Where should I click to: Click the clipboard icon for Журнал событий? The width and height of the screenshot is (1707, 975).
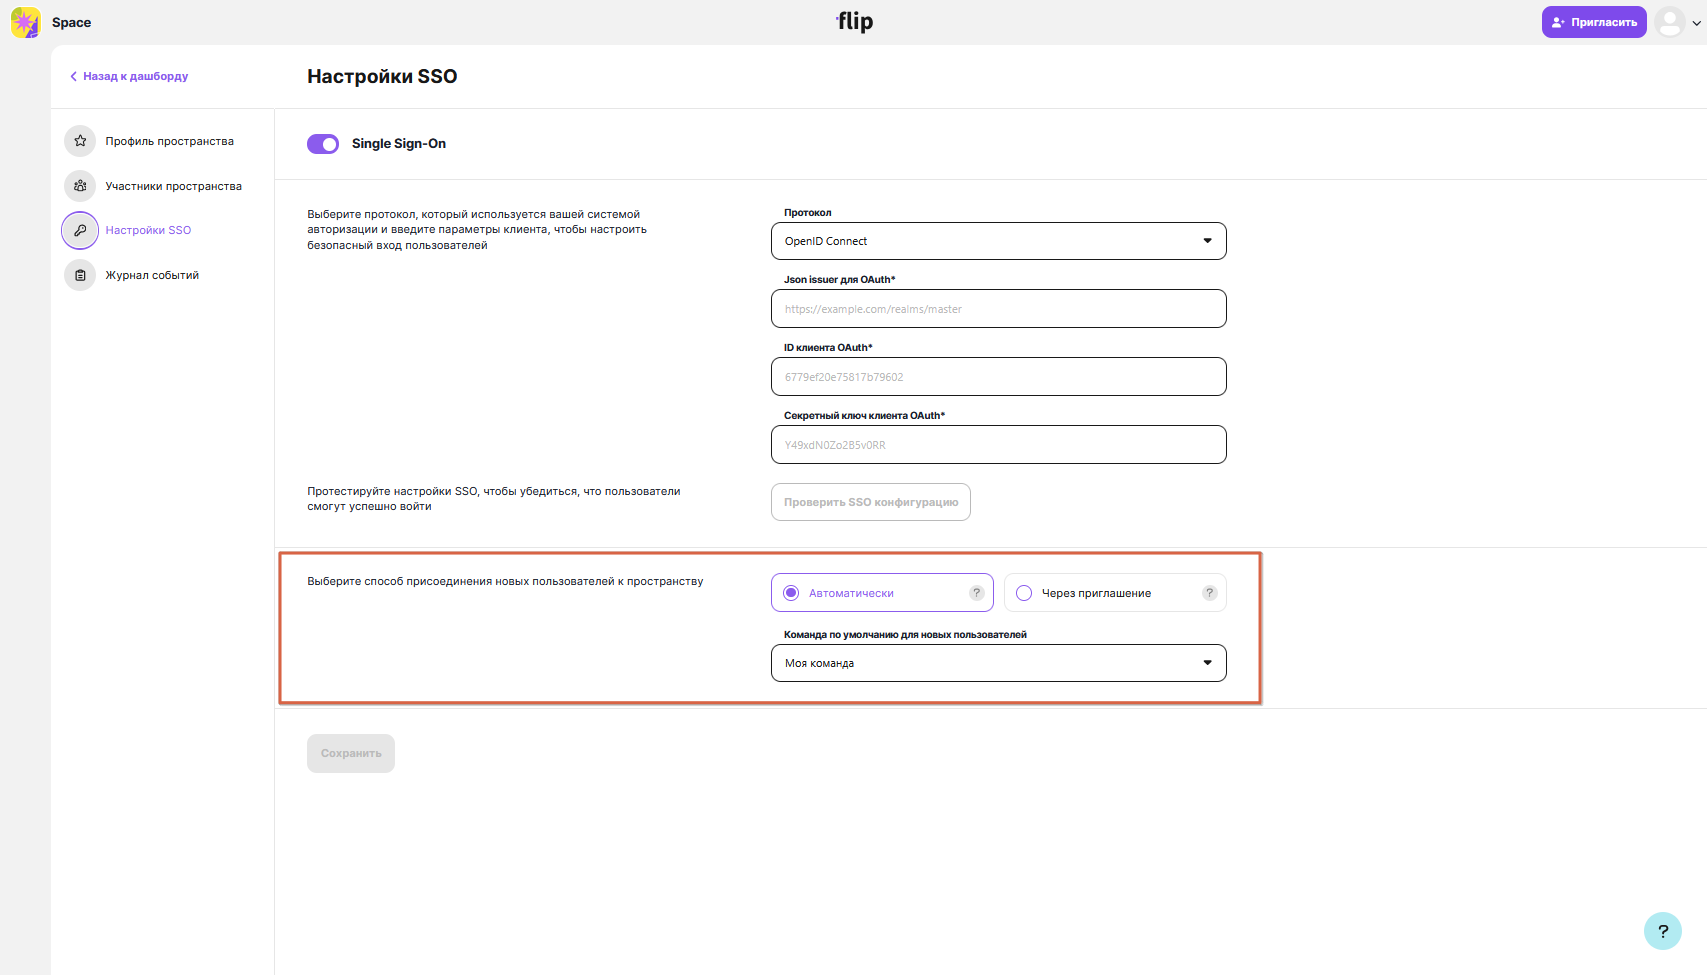point(80,275)
